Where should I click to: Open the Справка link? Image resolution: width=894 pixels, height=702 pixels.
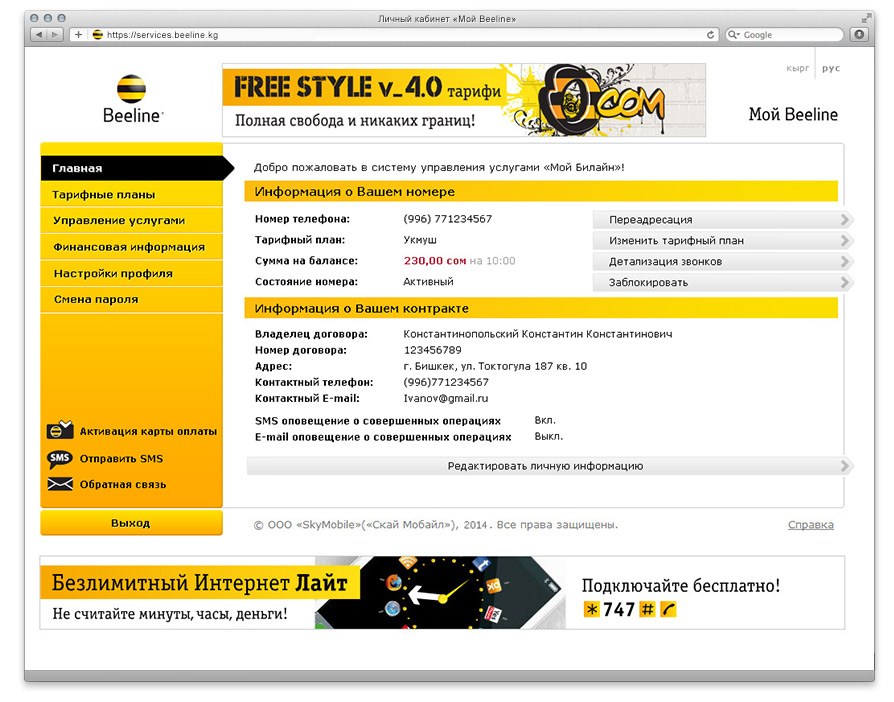pyautogui.click(x=811, y=525)
